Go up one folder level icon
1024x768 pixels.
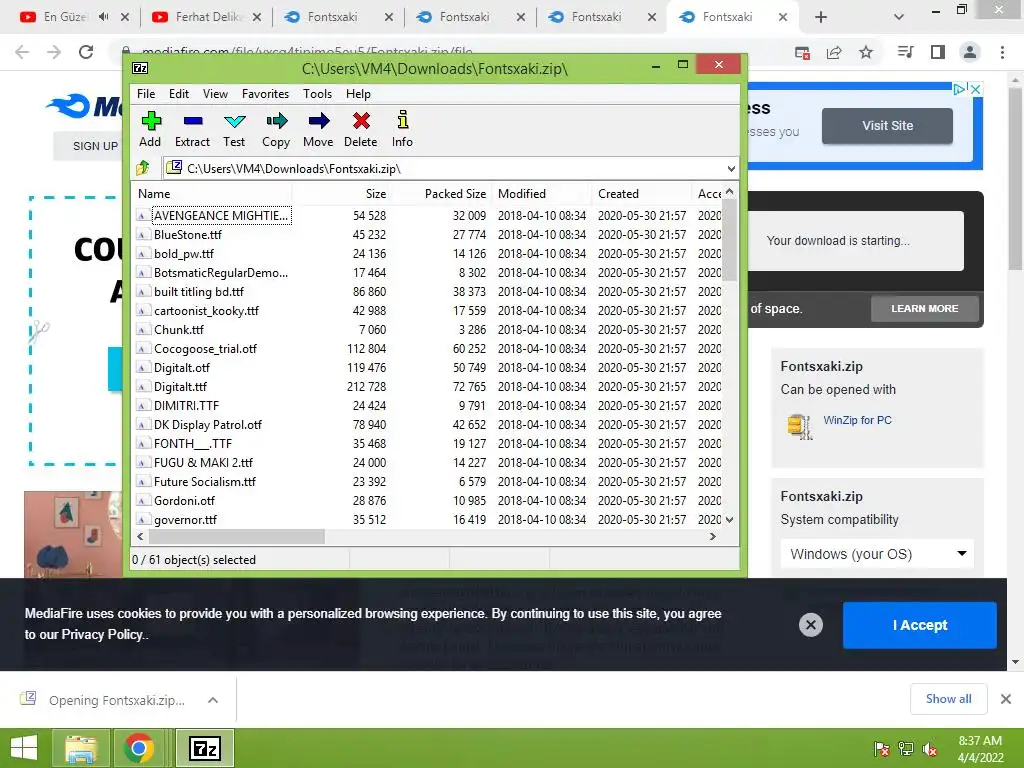pos(143,168)
